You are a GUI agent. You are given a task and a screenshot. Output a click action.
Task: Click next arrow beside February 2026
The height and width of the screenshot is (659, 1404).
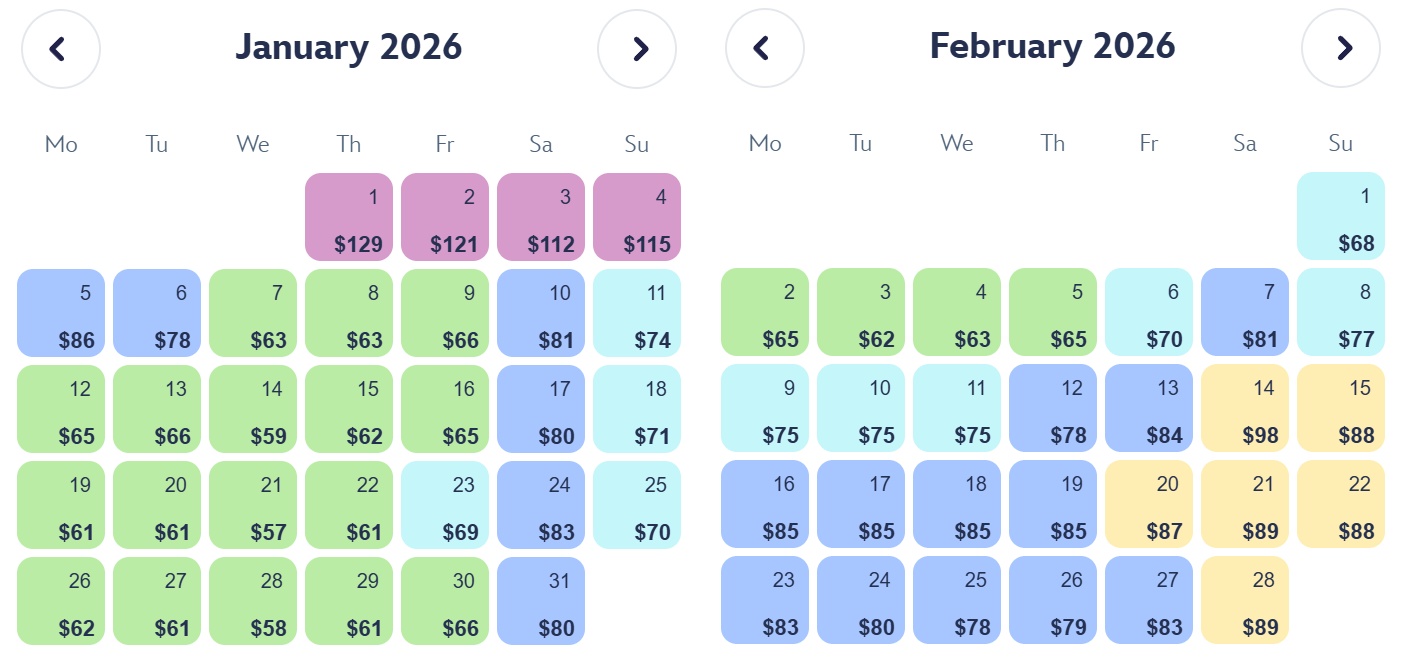(x=1341, y=48)
